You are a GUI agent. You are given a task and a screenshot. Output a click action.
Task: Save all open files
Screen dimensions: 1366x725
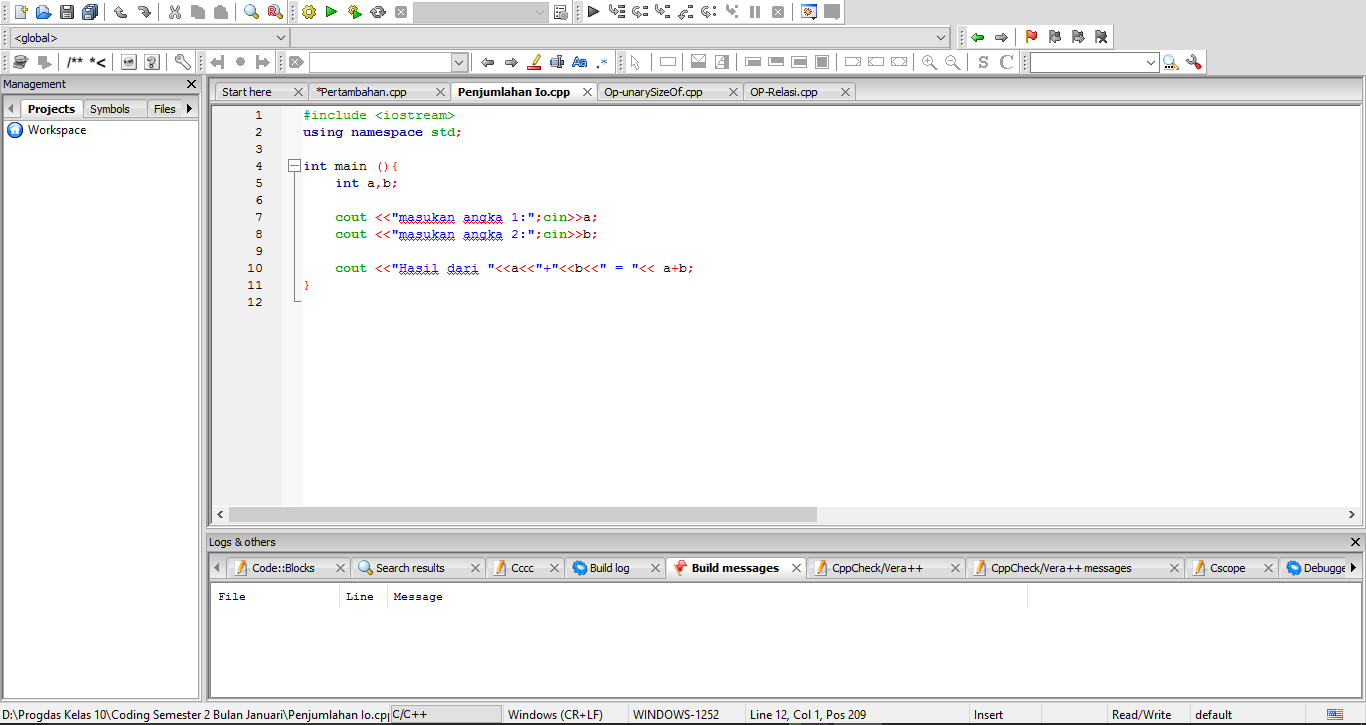89,12
